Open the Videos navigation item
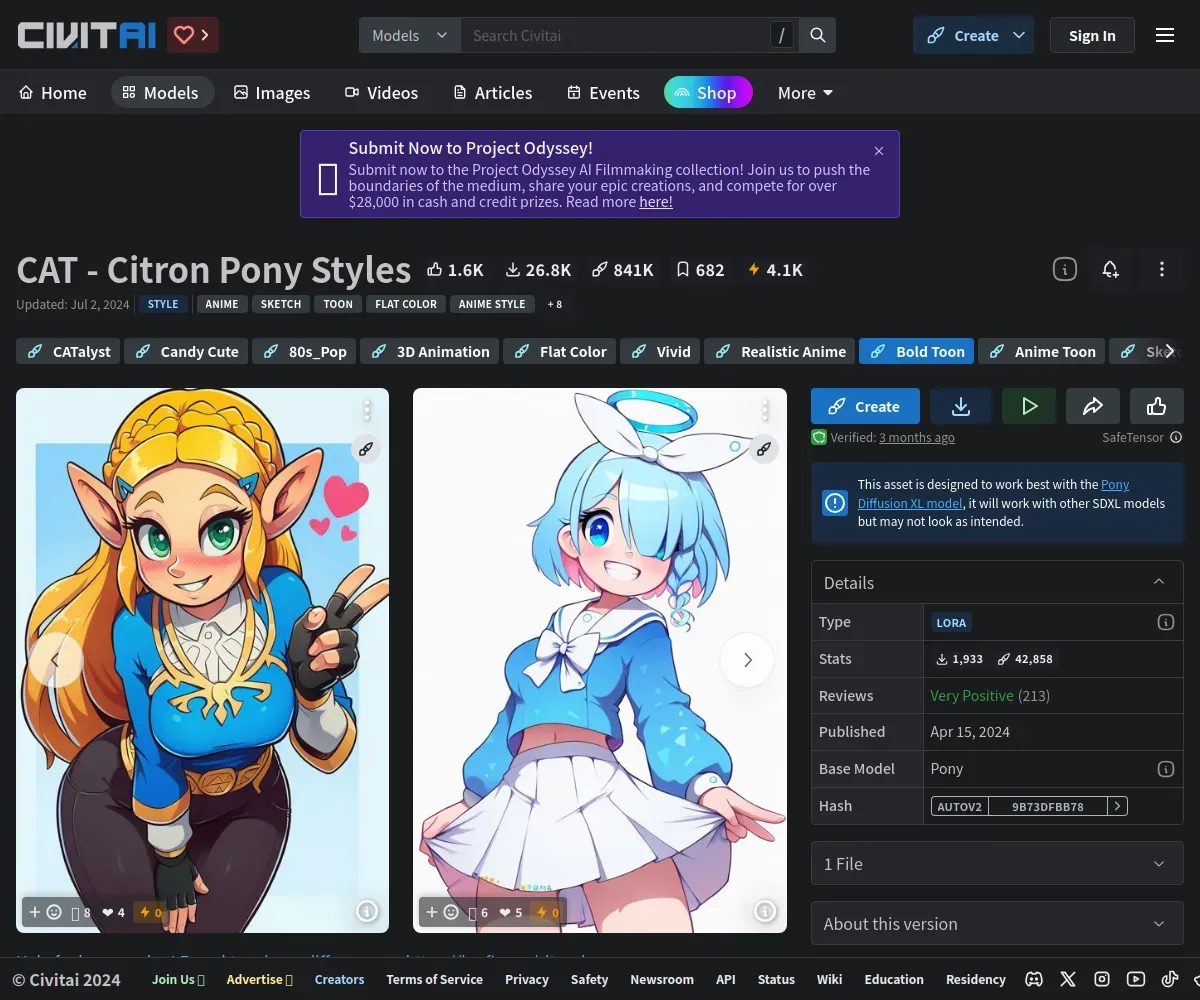The width and height of the screenshot is (1200, 1000). (381, 92)
